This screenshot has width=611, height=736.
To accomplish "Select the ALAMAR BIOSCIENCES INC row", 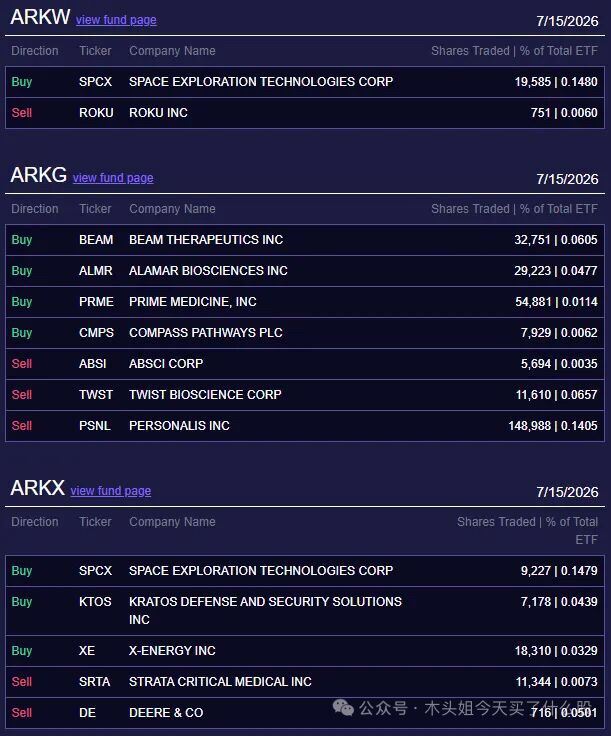I will 305,271.
